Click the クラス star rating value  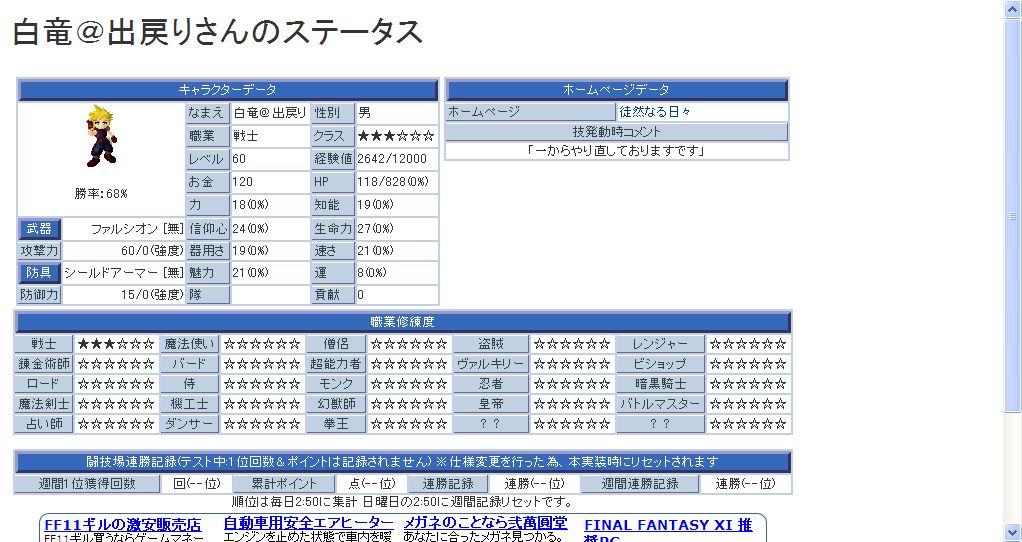(x=396, y=136)
